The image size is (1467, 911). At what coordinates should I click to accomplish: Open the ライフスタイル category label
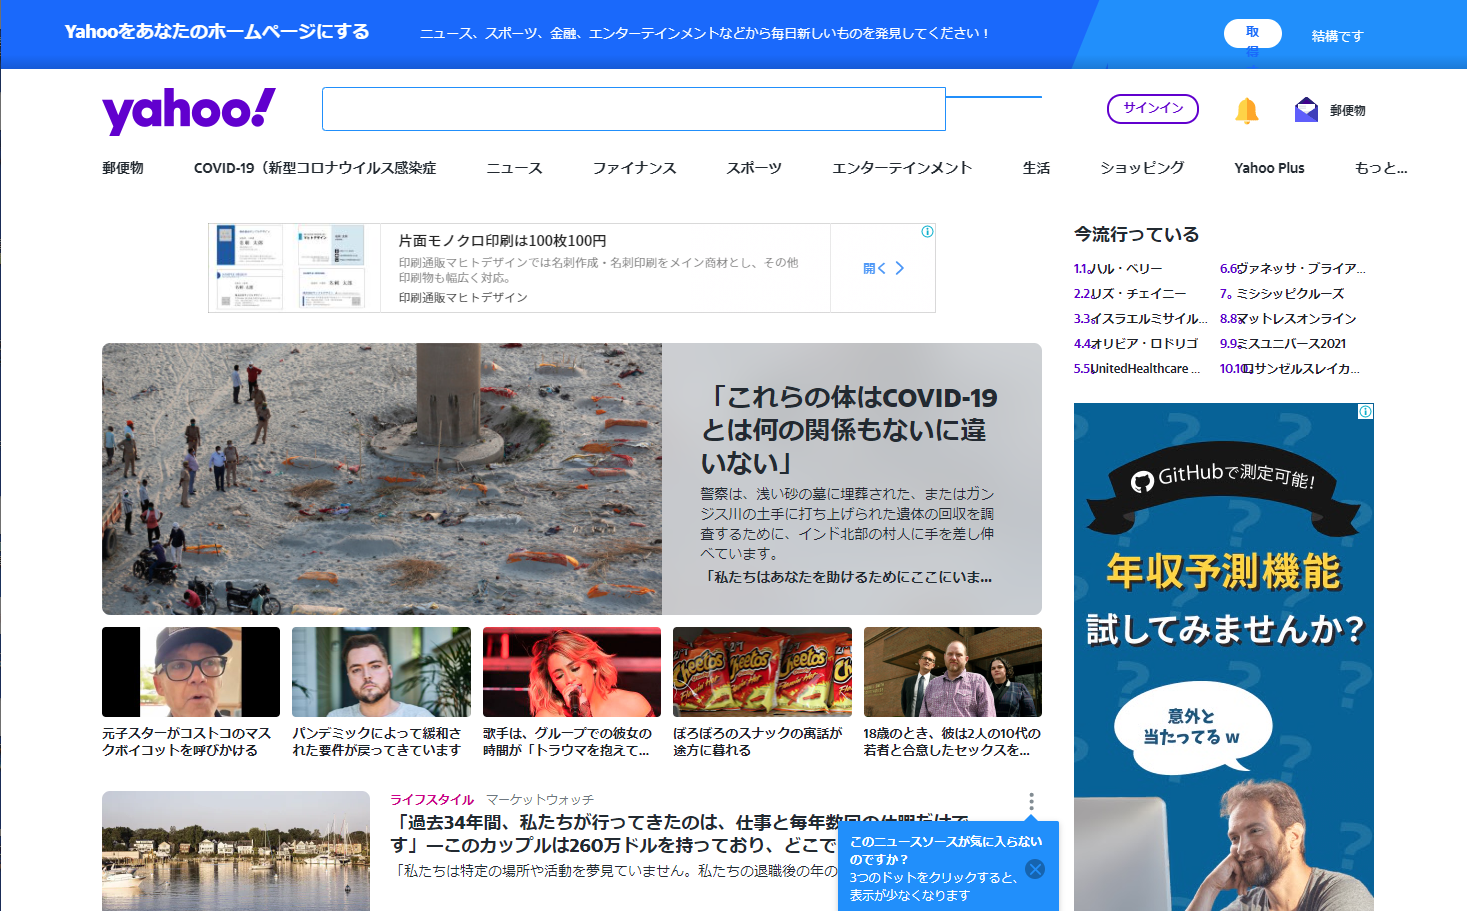[432, 800]
